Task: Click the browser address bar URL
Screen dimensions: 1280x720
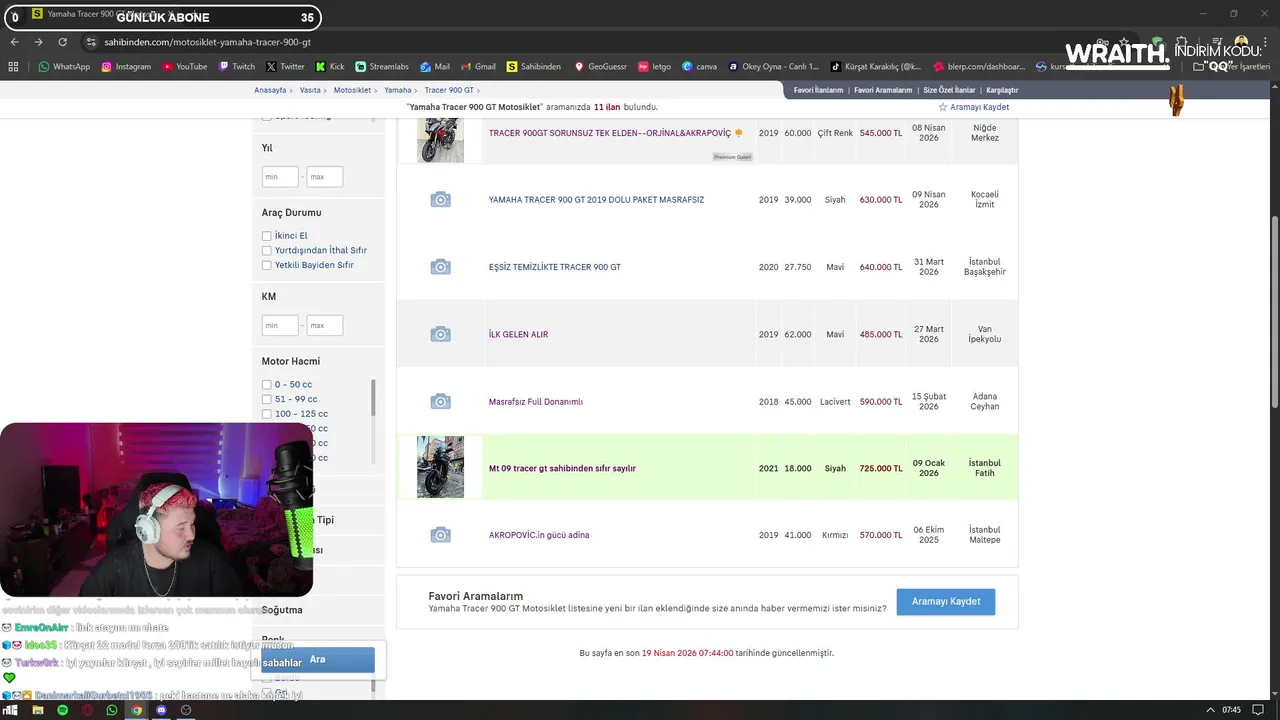Action: point(207,42)
